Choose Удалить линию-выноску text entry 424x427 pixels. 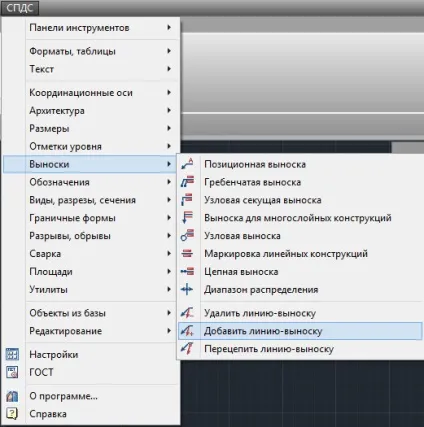click(260, 313)
